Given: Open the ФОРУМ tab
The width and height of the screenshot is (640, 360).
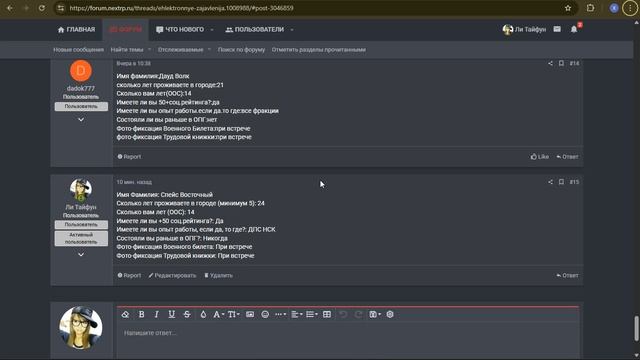Looking at the screenshot, I should [x=125, y=29].
